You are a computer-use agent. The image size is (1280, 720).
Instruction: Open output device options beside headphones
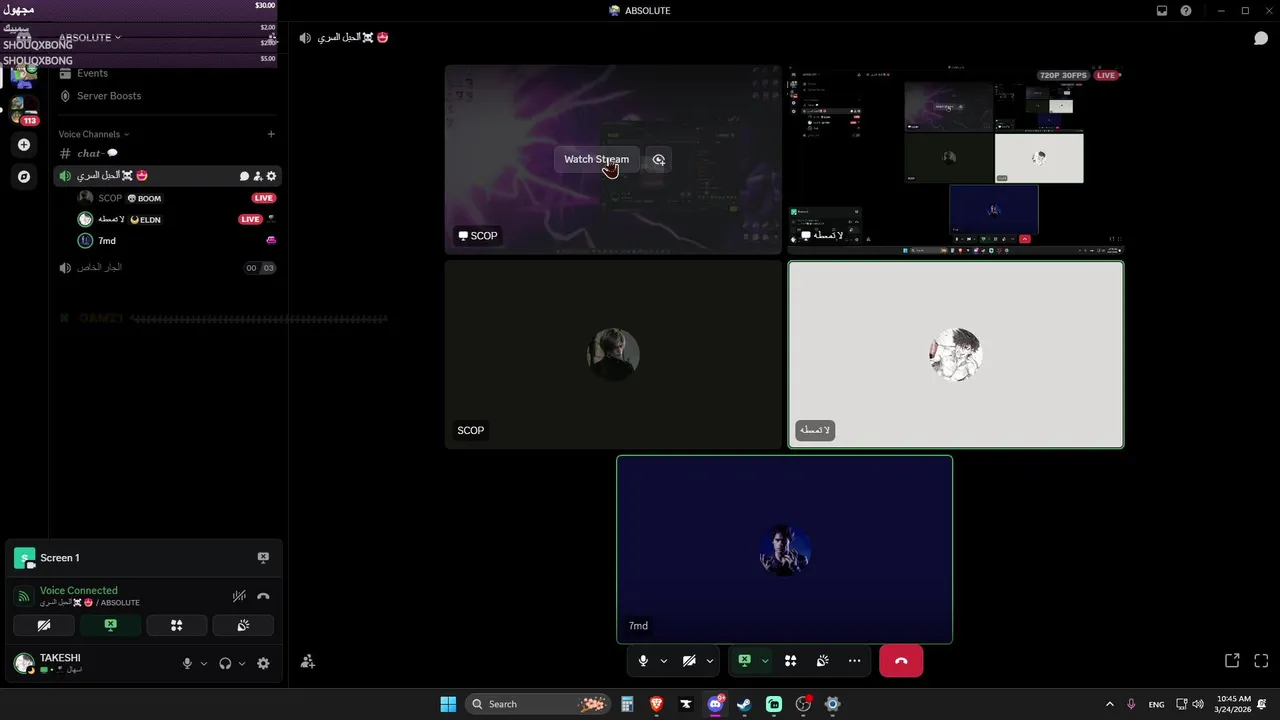242,663
